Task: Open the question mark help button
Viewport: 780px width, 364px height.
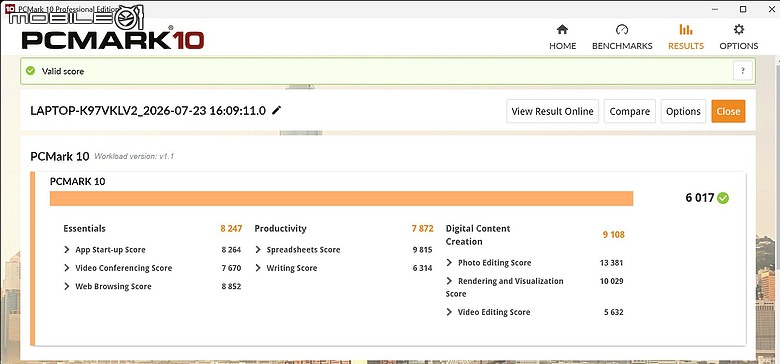Action: tap(742, 71)
